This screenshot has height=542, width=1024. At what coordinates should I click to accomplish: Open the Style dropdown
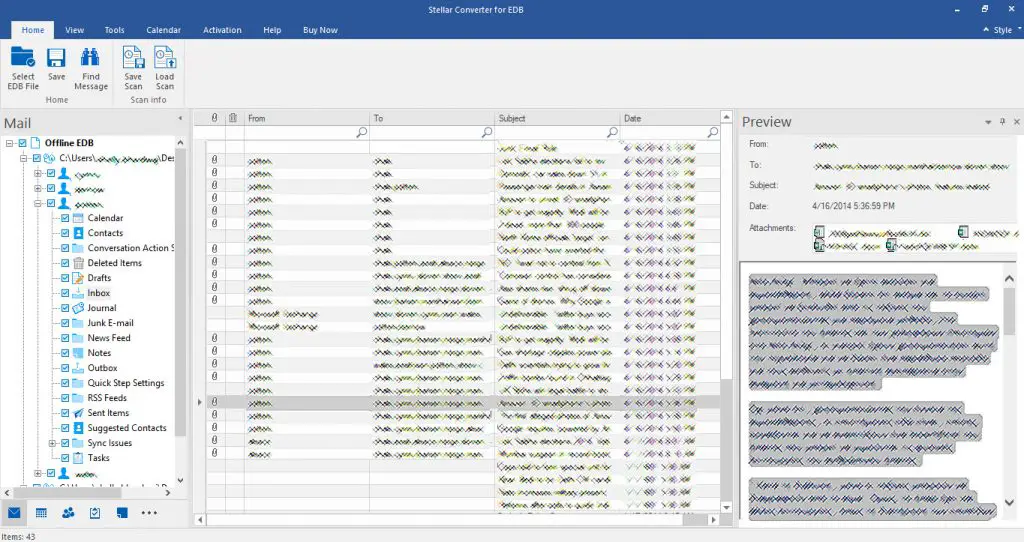[1002, 30]
